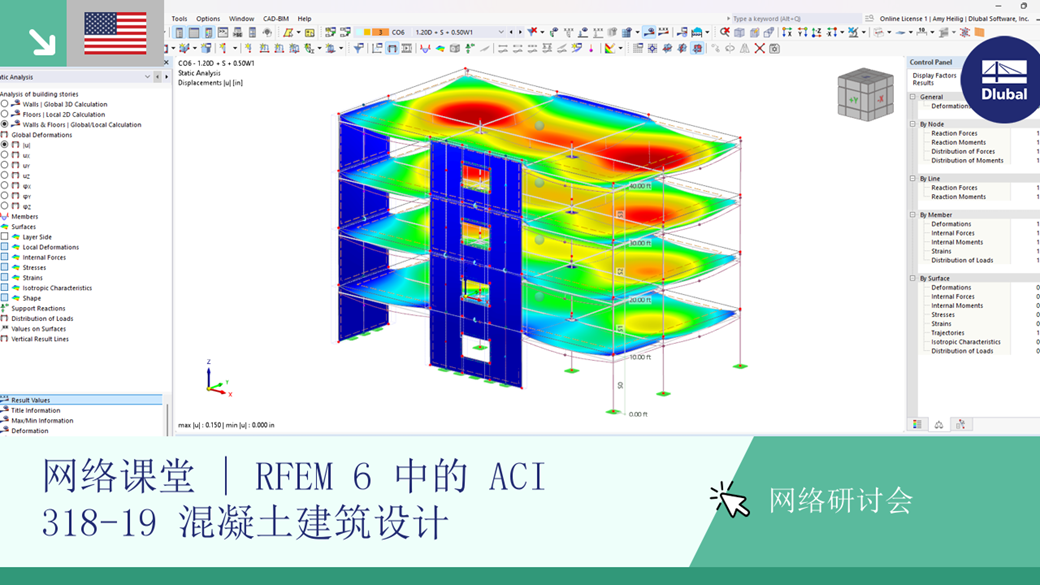
Task: Select Title Information in navigator list
Action: tap(35, 411)
